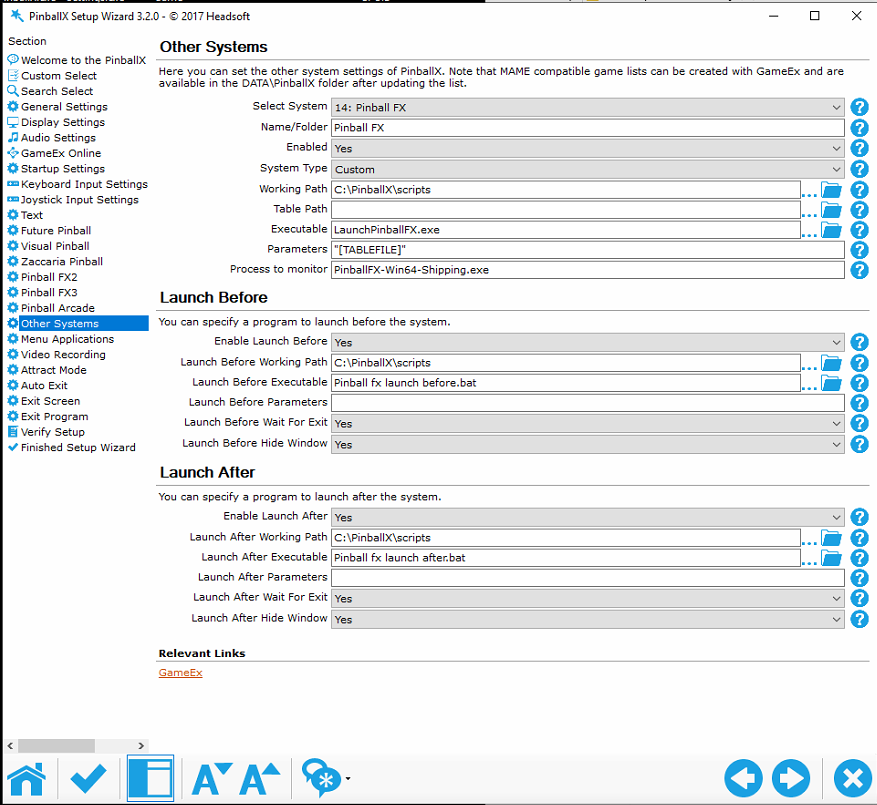Click the decrease font size icon
The height and width of the screenshot is (805, 877).
(x=211, y=778)
